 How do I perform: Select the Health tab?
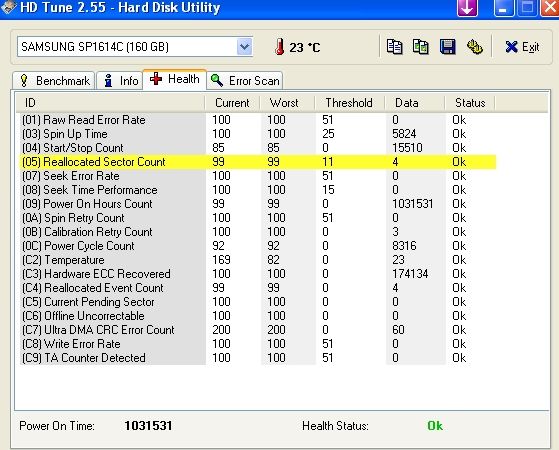coord(175,79)
